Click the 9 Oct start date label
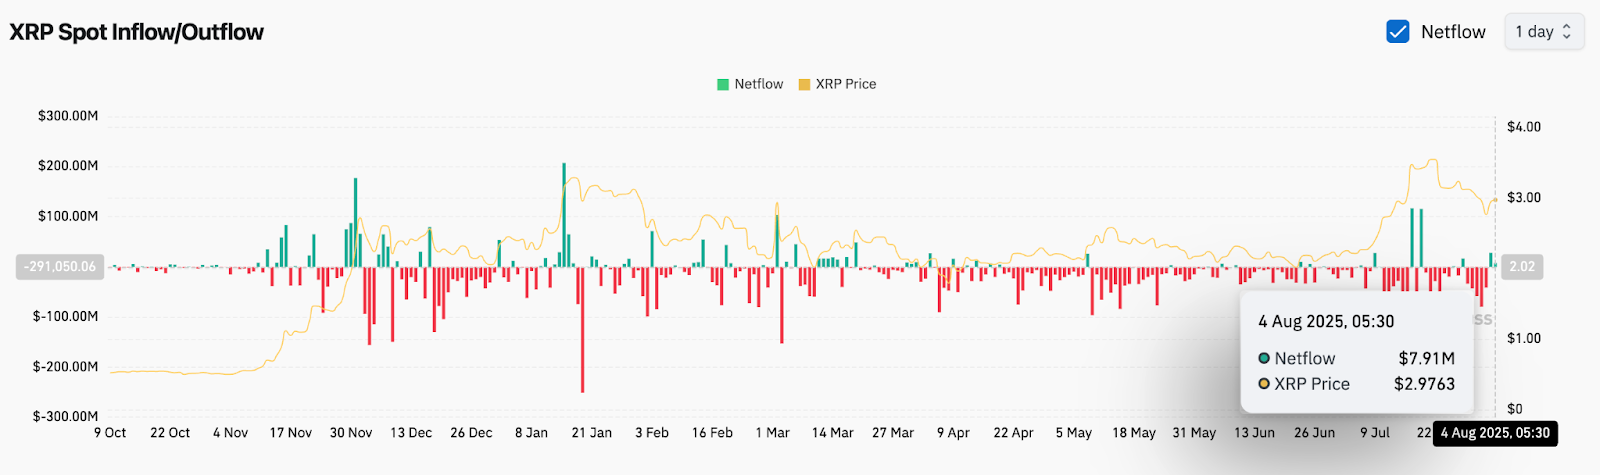Screen dimensions: 1600x475 110,433
